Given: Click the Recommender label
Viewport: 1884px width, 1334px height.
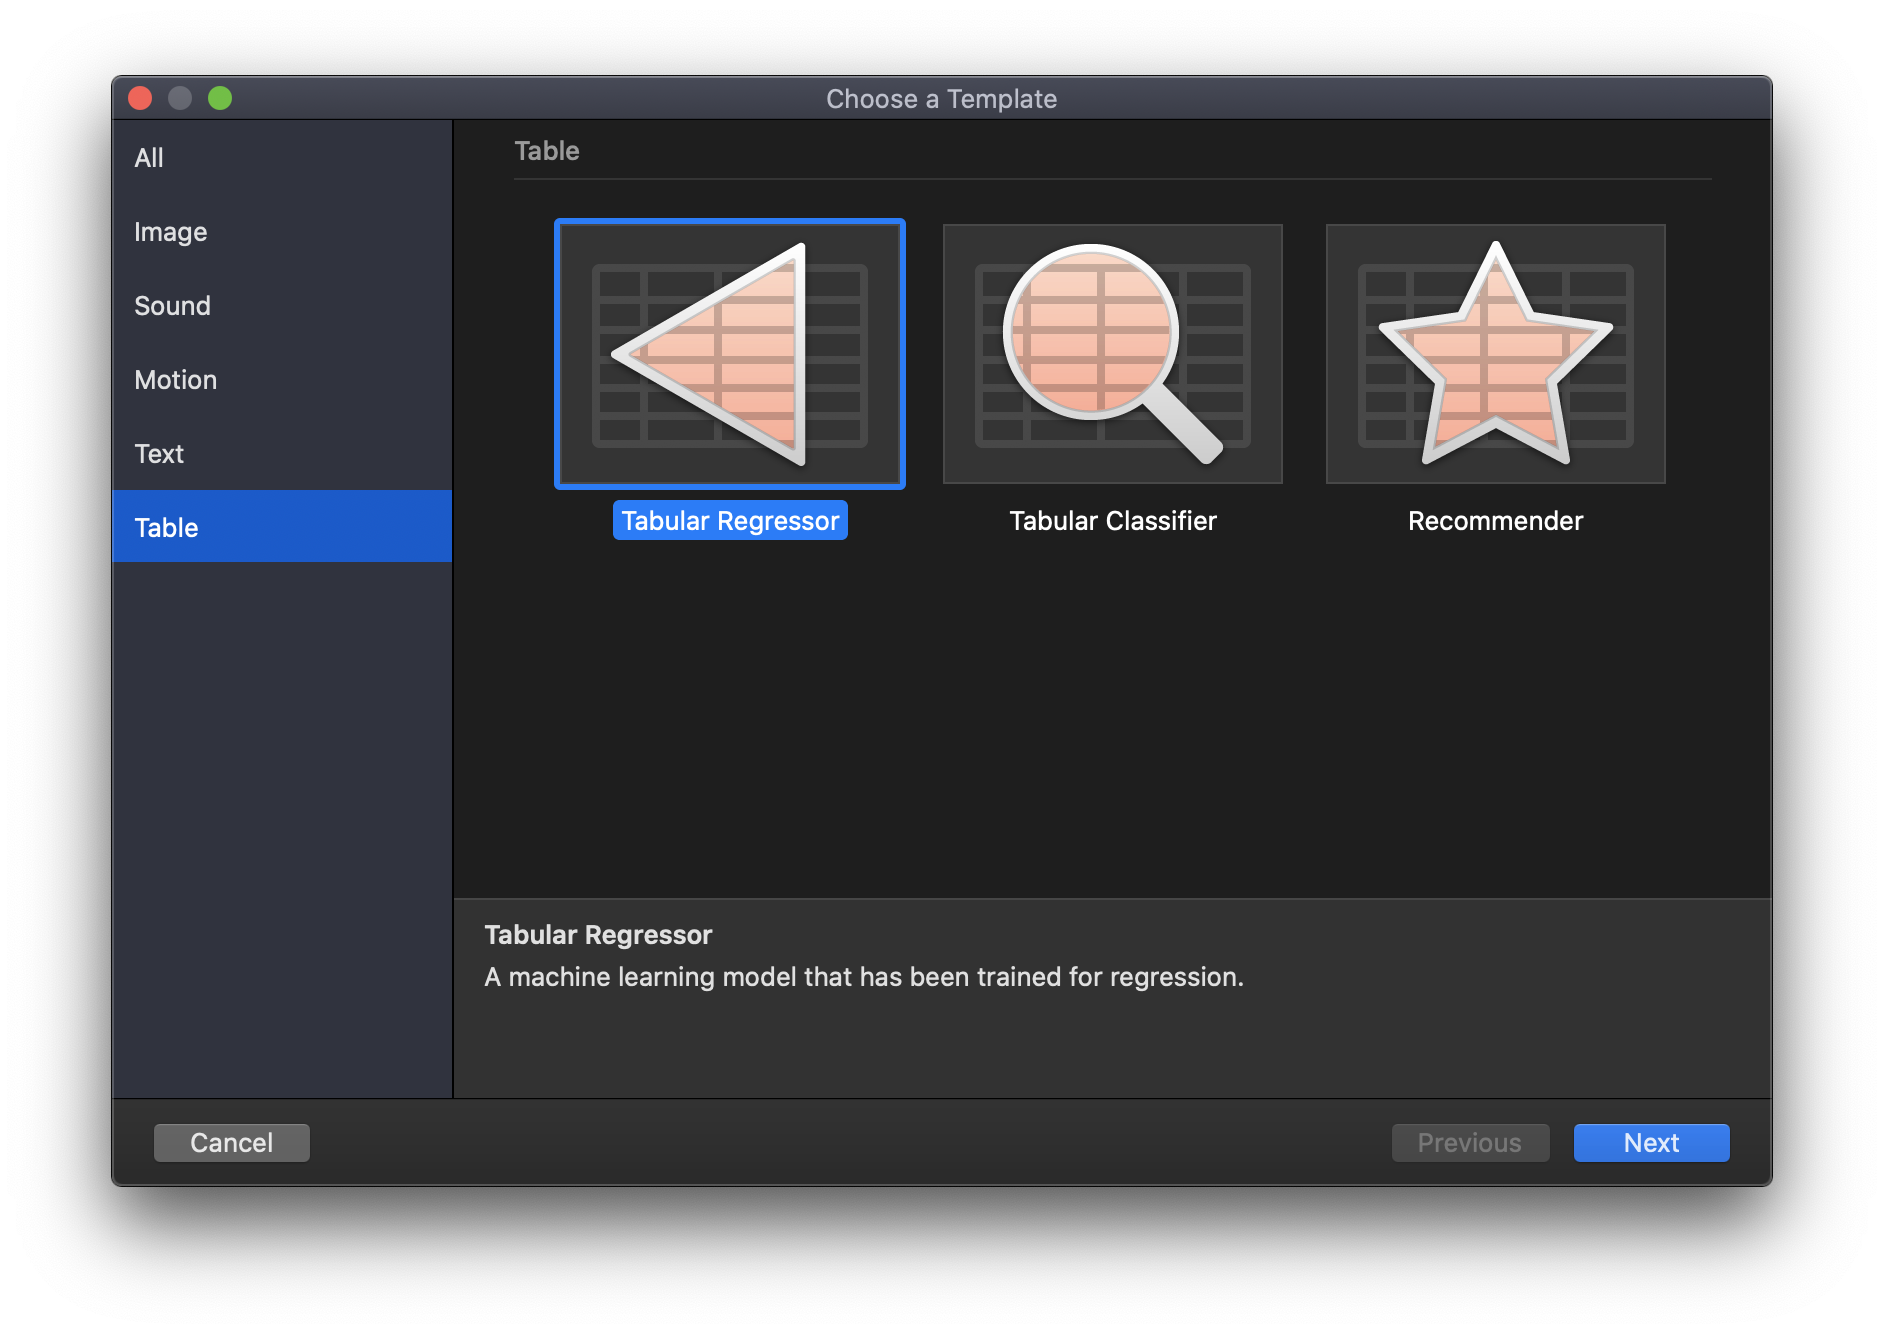Looking at the screenshot, I should pos(1495,521).
